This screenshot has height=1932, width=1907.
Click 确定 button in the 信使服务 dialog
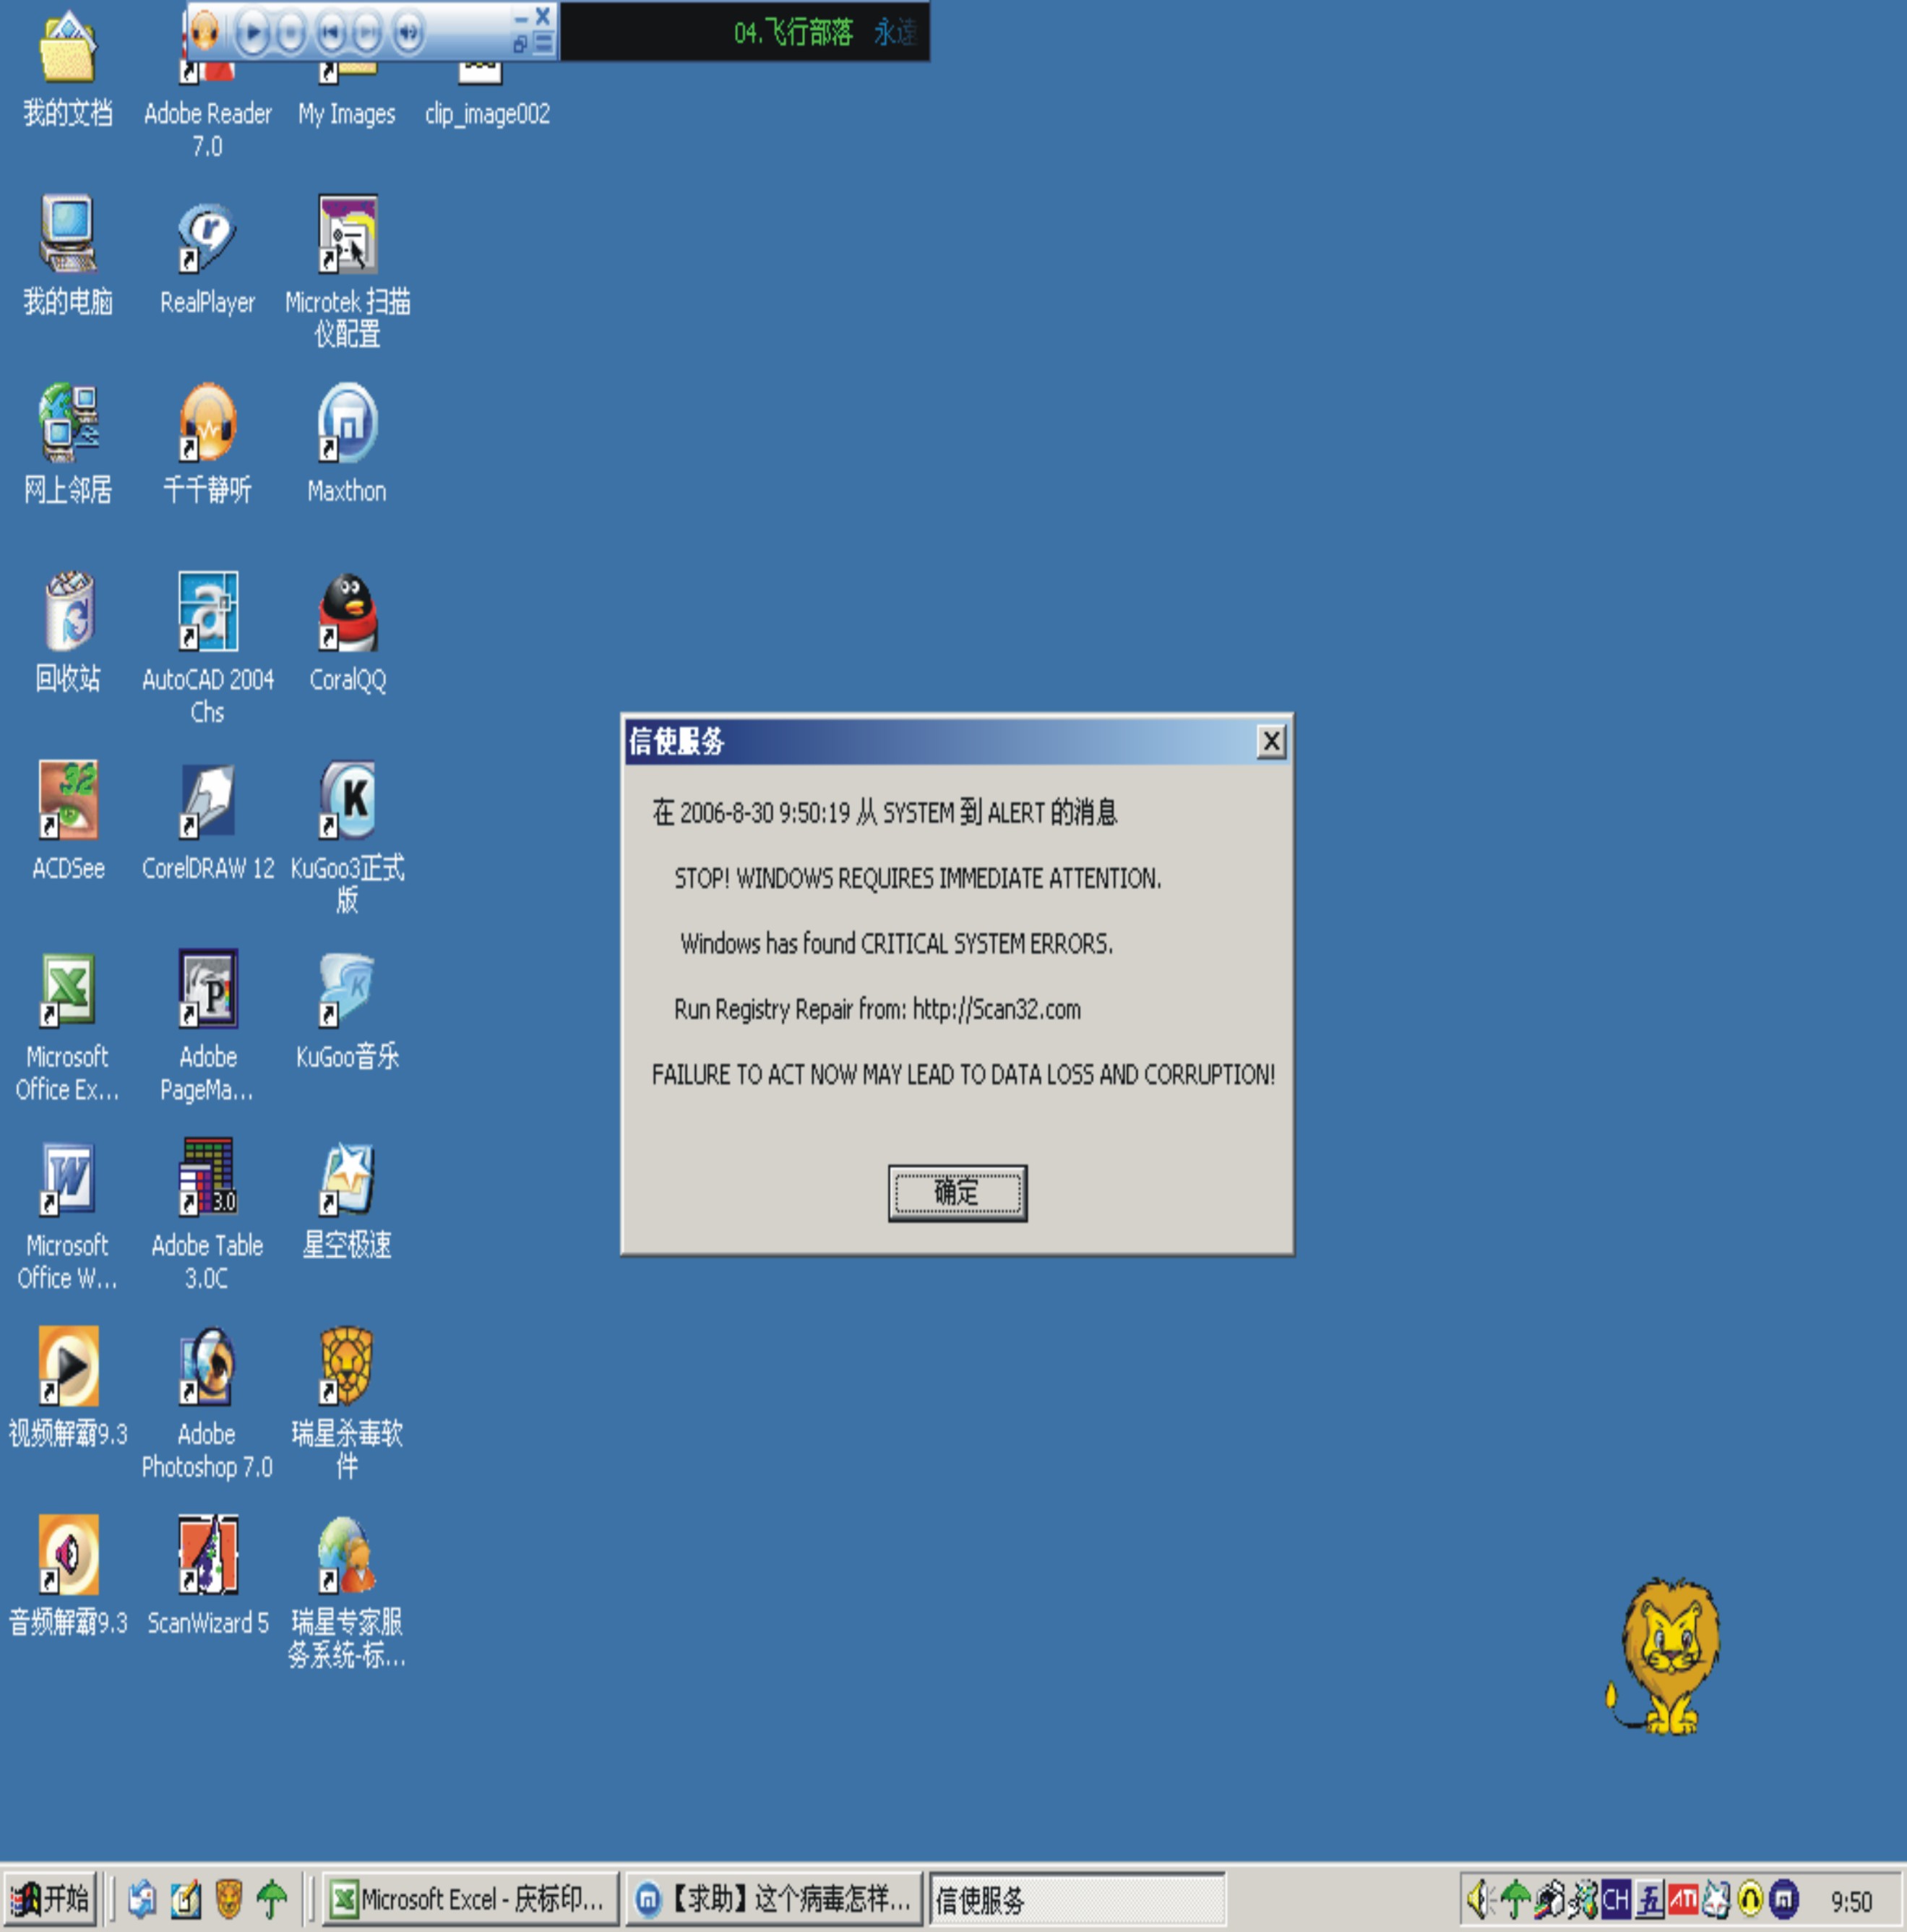tap(957, 1192)
